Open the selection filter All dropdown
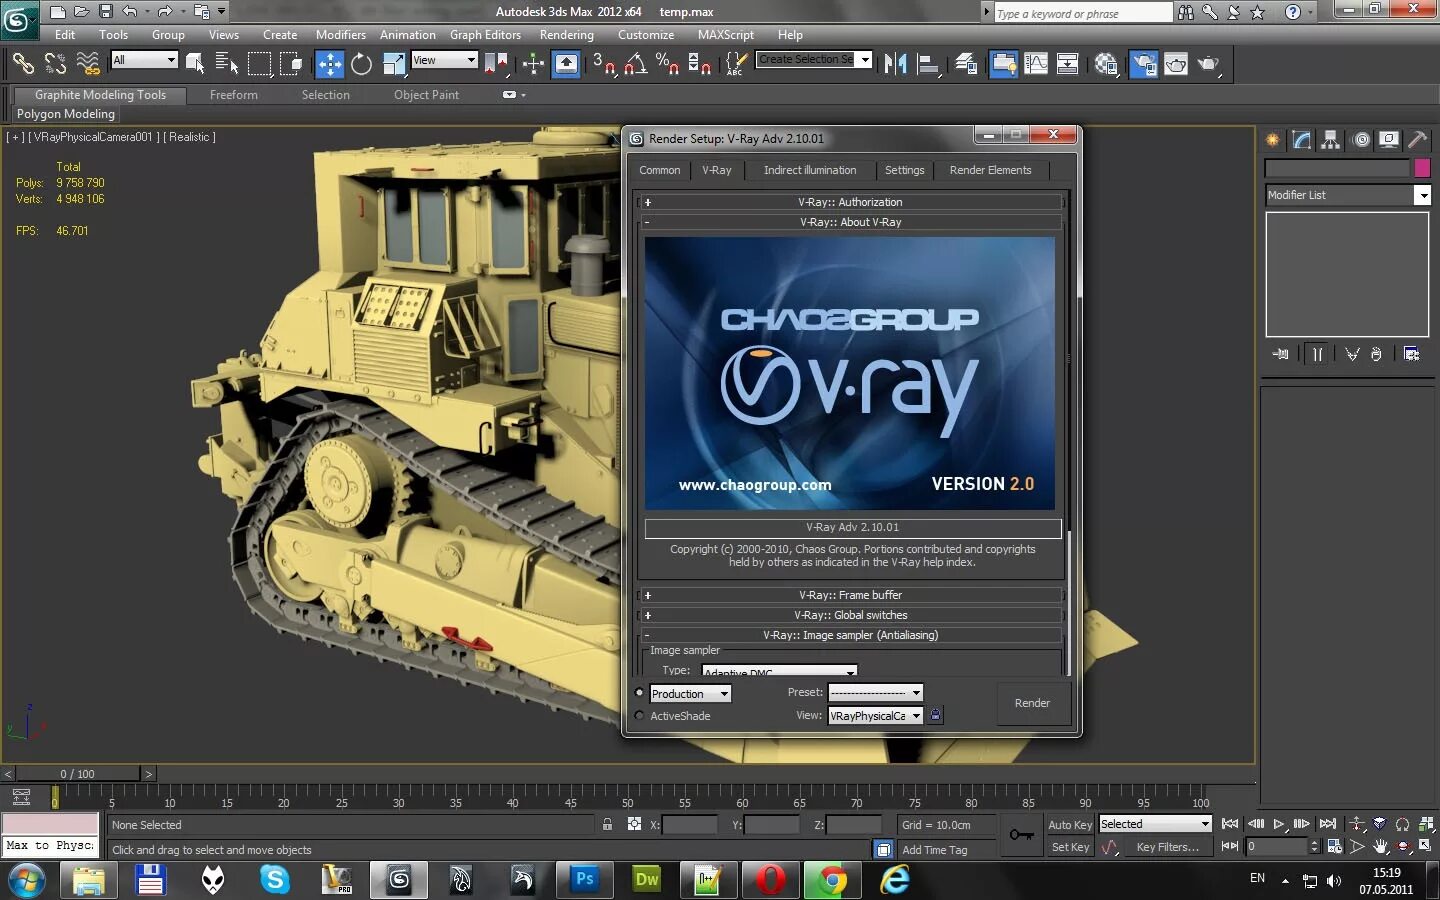This screenshot has width=1440, height=900. (144, 60)
